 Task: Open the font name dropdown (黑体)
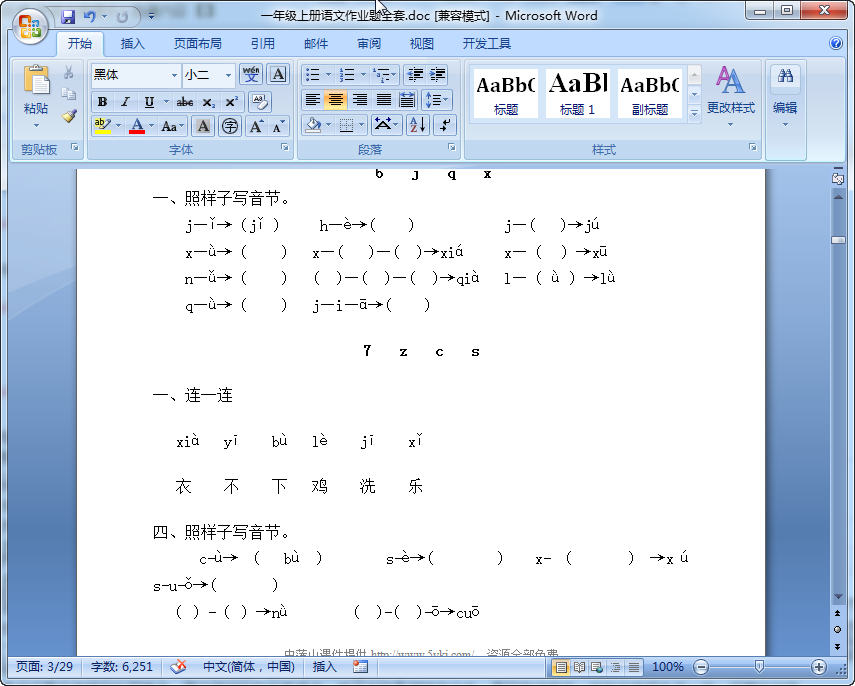click(x=174, y=75)
